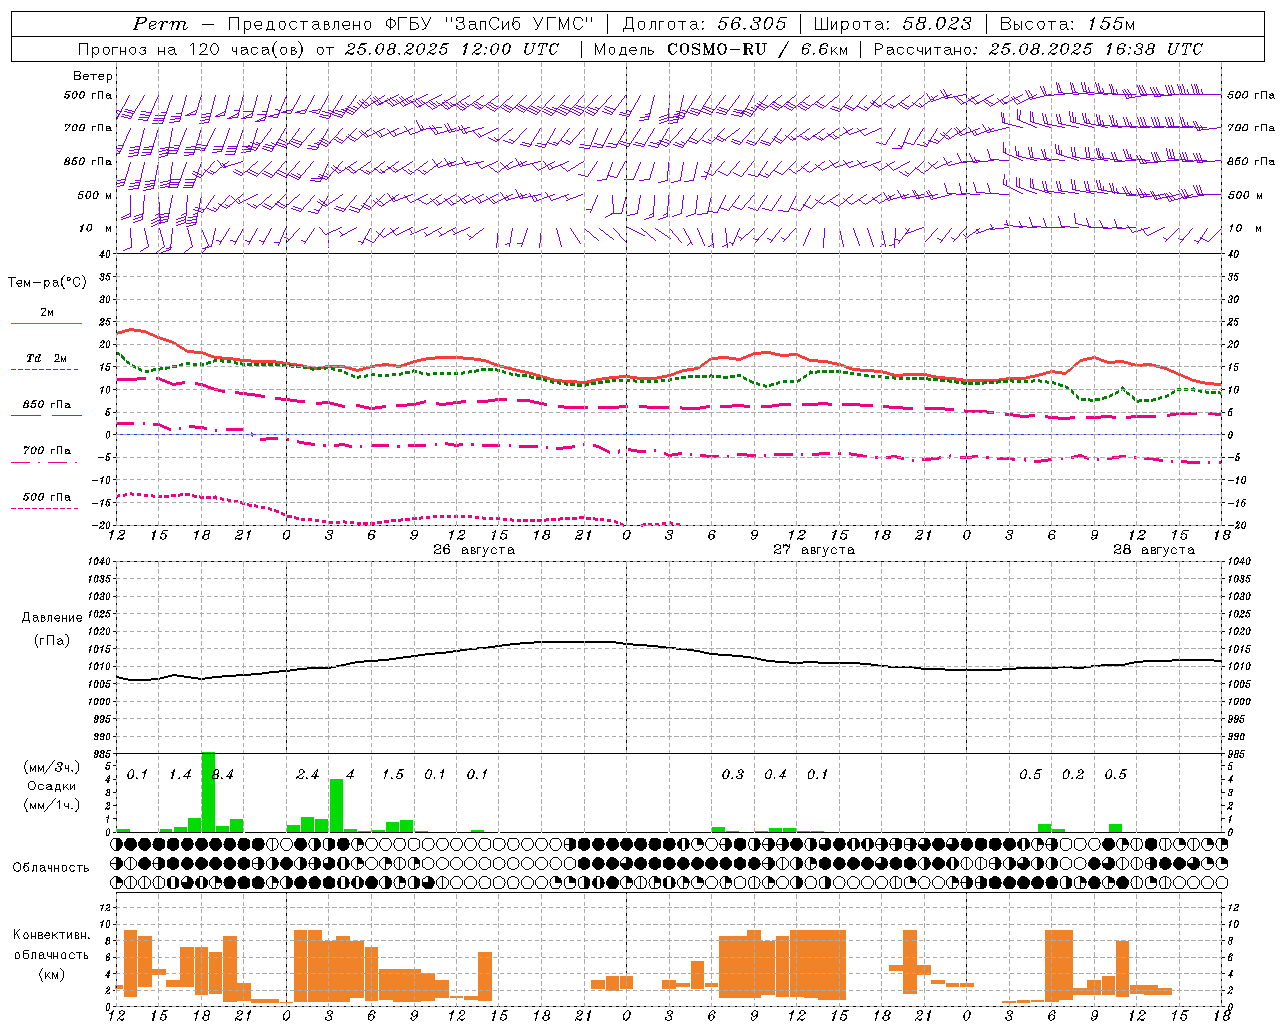
Task: Click the 'Предоставлено ФГБУ "ЗапСиб УГМС"' text
Action: tap(410, 24)
